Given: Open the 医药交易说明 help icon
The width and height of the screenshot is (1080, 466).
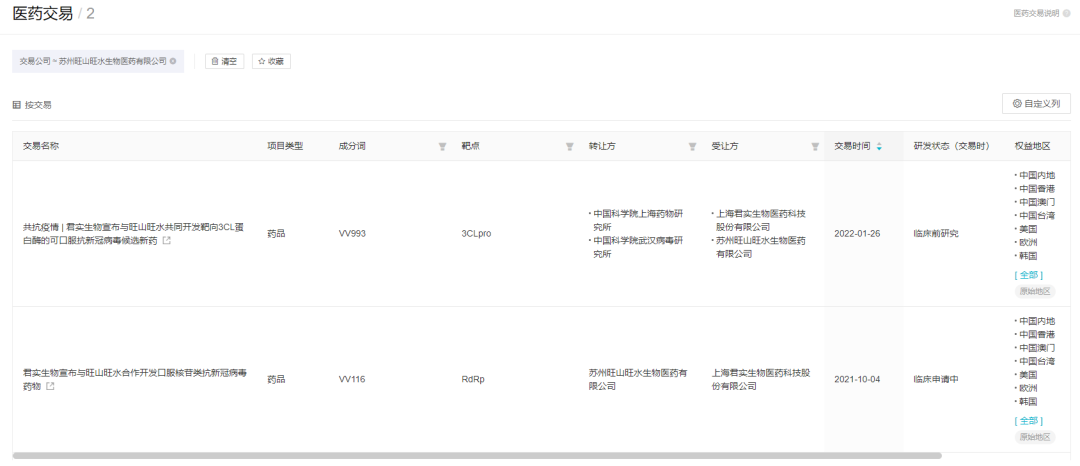Looking at the screenshot, I should [x=1067, y=13].
